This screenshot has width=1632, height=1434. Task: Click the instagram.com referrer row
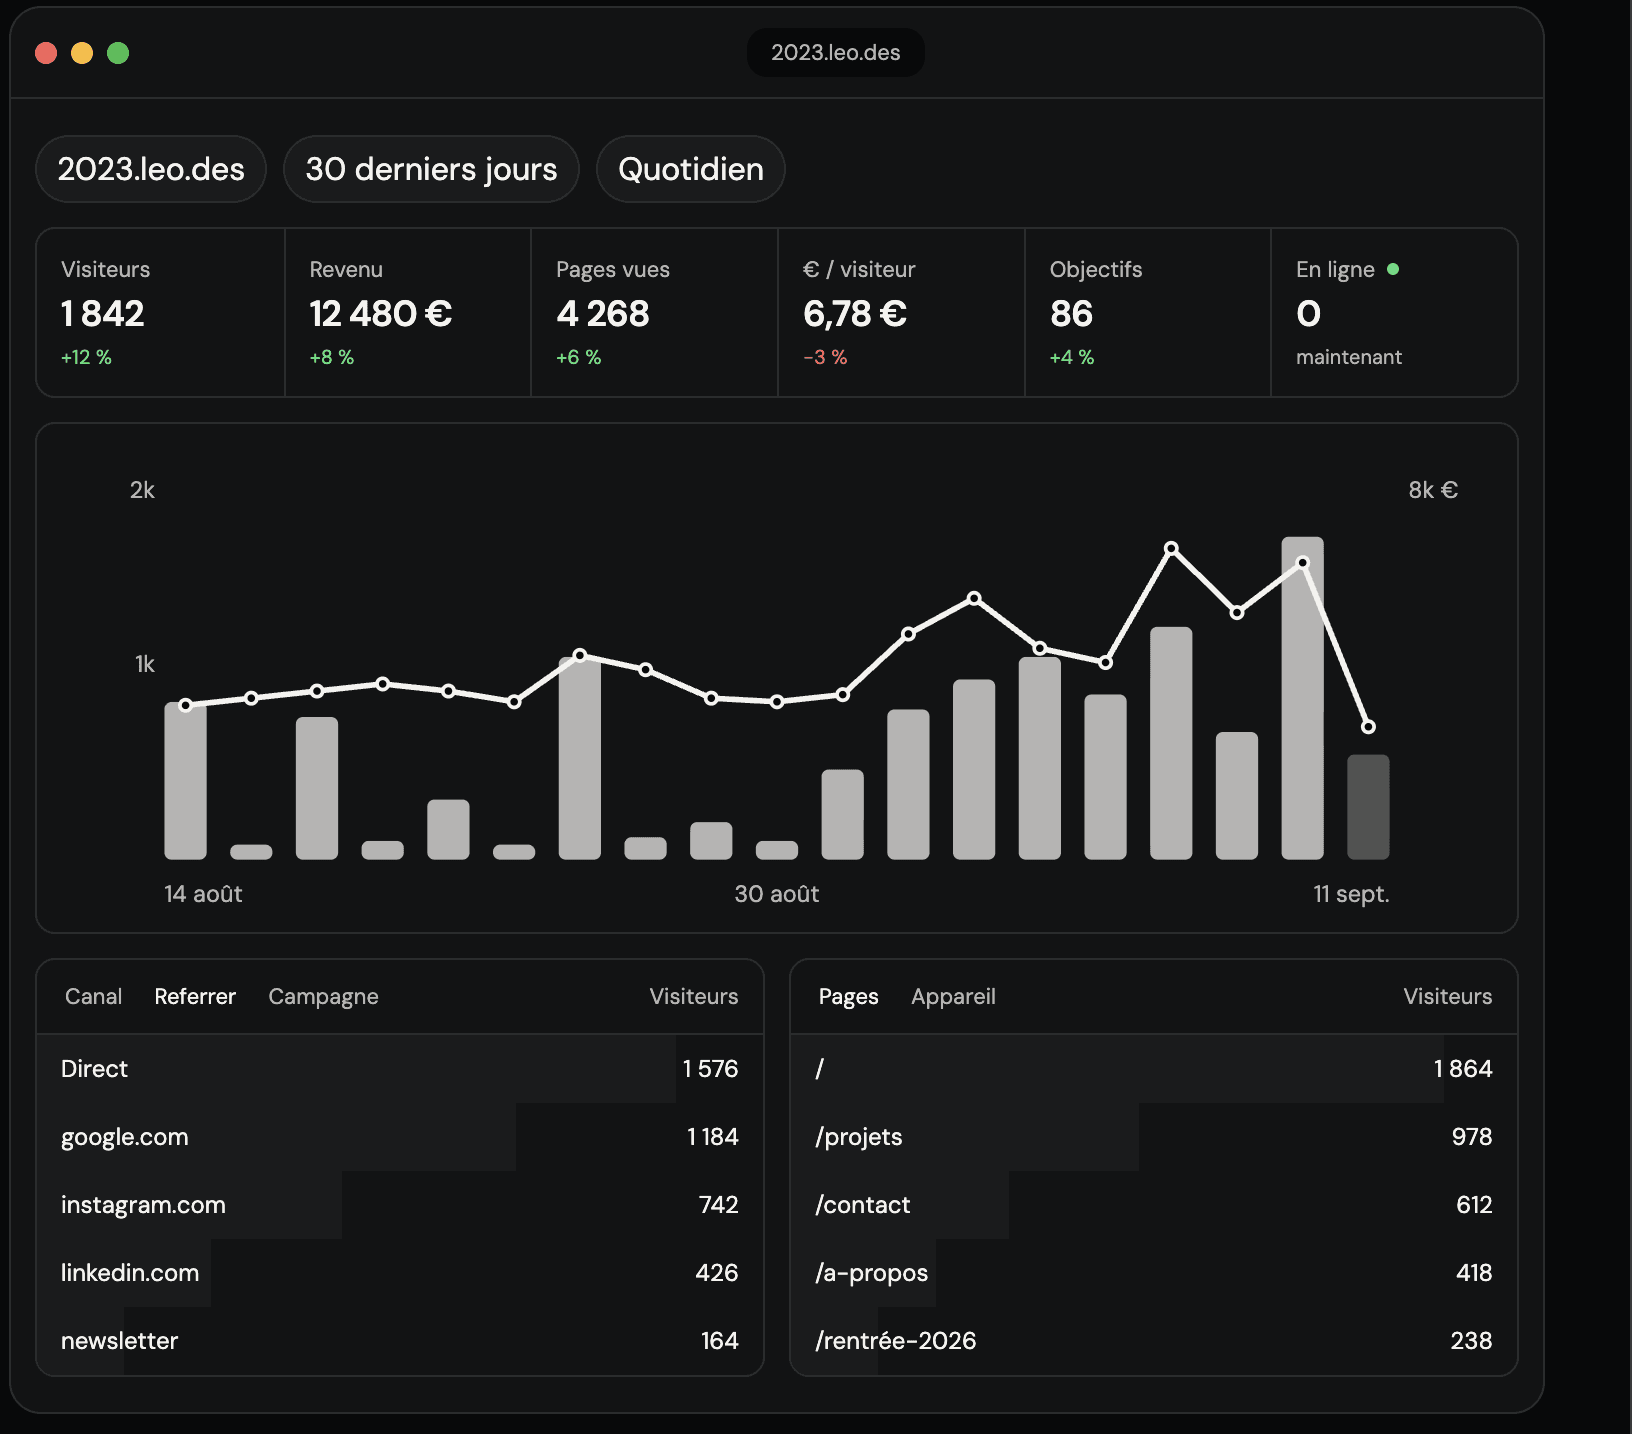400,1205
